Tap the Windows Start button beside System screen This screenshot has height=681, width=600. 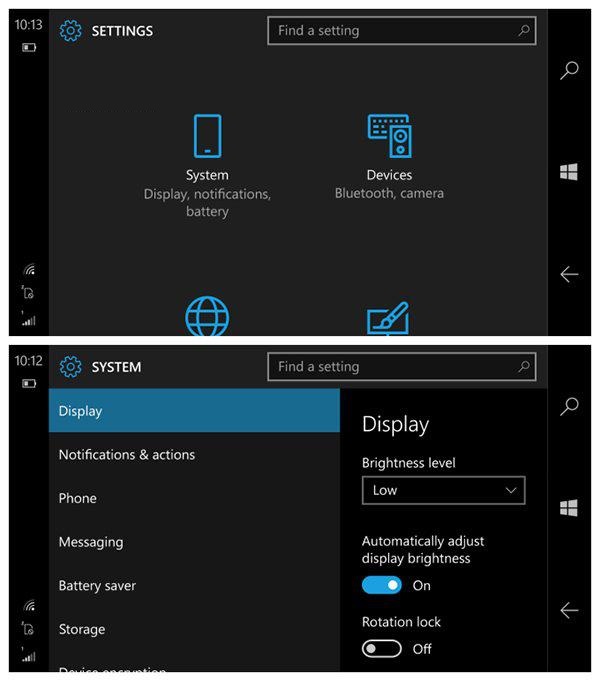coord(569,508)
